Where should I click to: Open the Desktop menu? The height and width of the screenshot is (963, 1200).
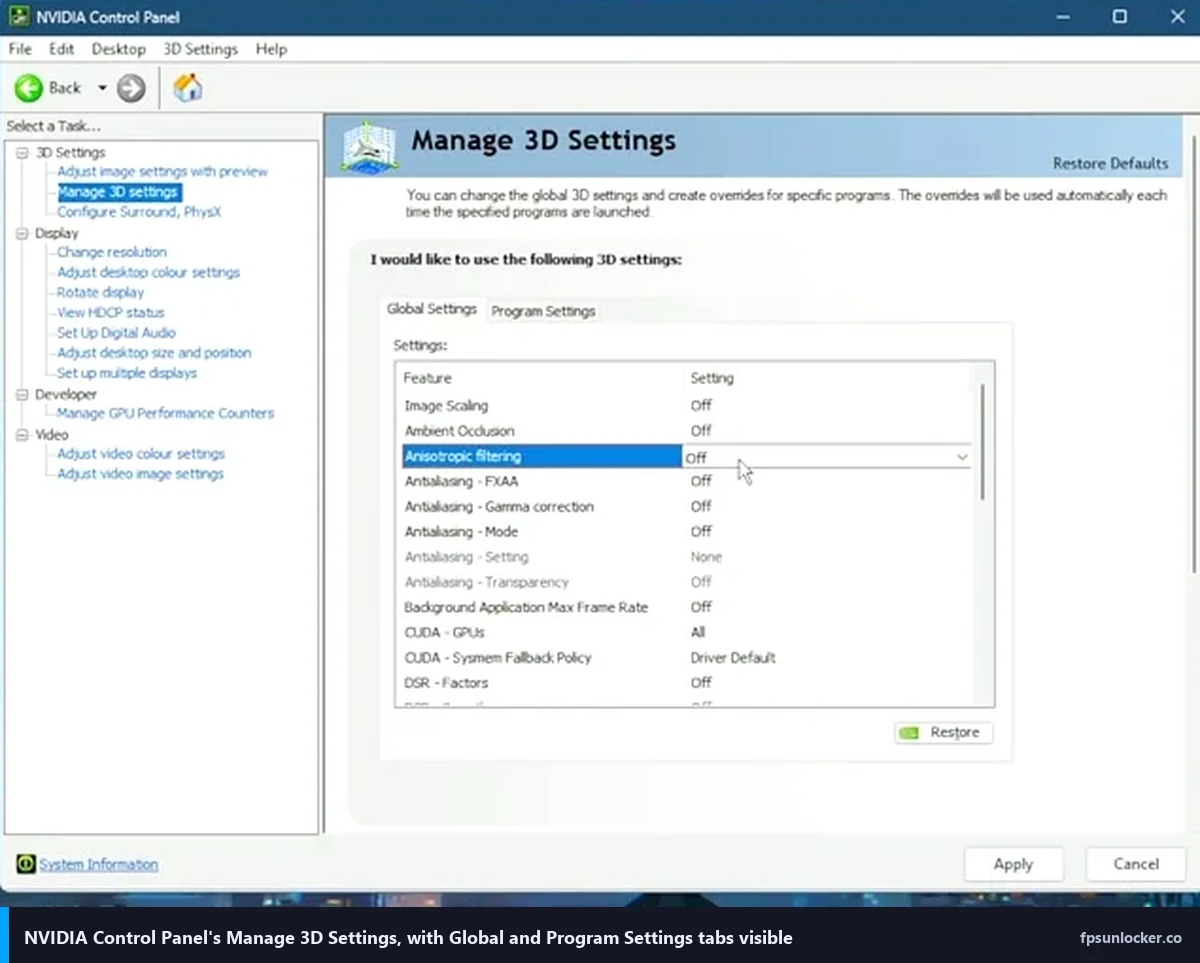[x=119, y=49]
